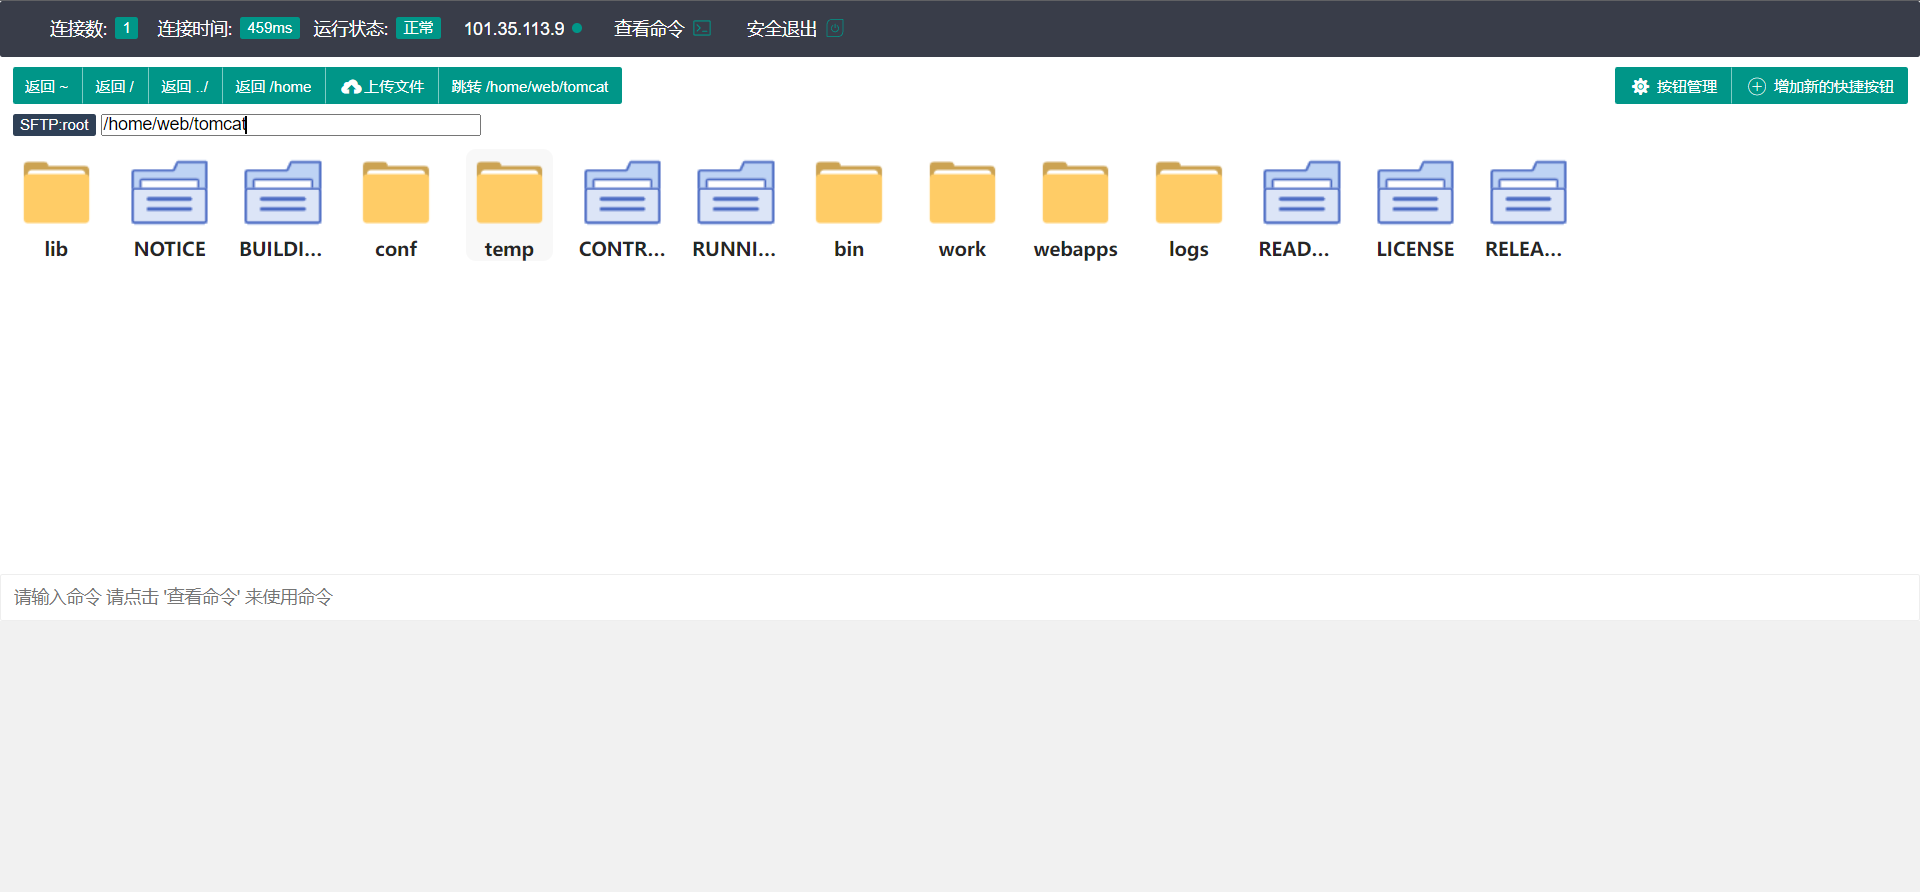Open 按钮管理 button management

point(1673,86)
